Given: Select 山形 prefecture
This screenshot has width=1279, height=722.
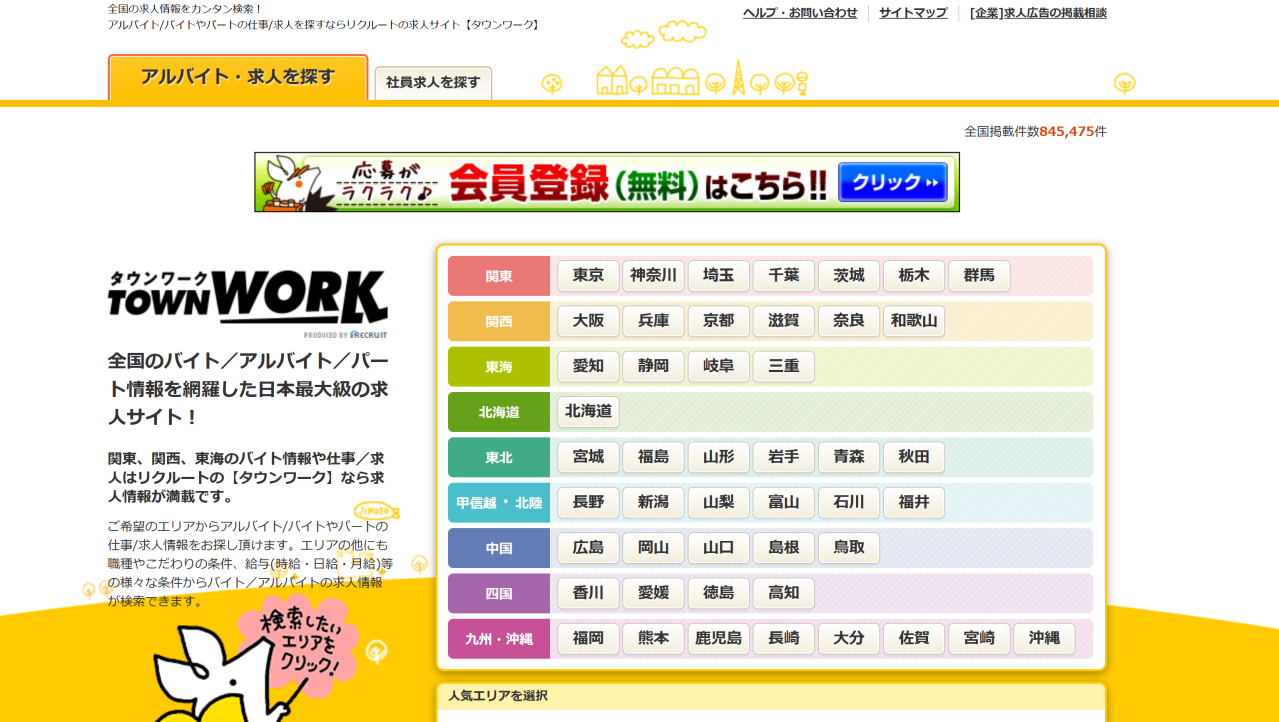Looking at the screenshot, I should (x=718, y=457).
